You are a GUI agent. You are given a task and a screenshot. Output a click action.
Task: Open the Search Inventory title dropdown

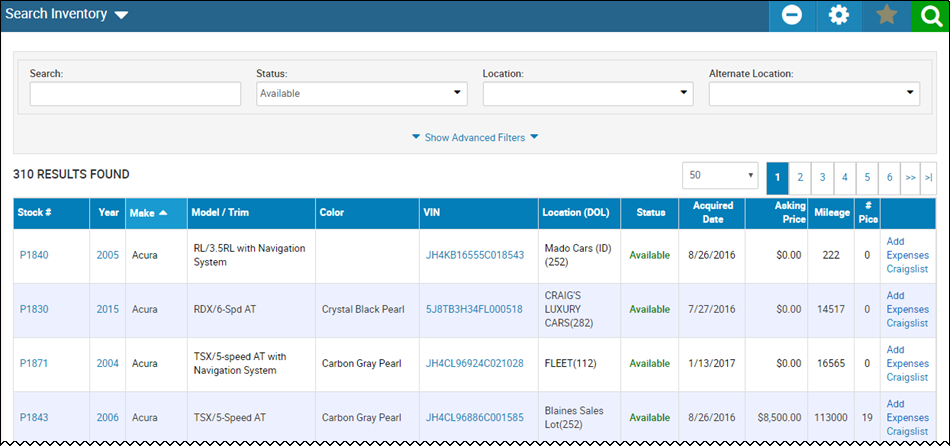tap(67, 15)
